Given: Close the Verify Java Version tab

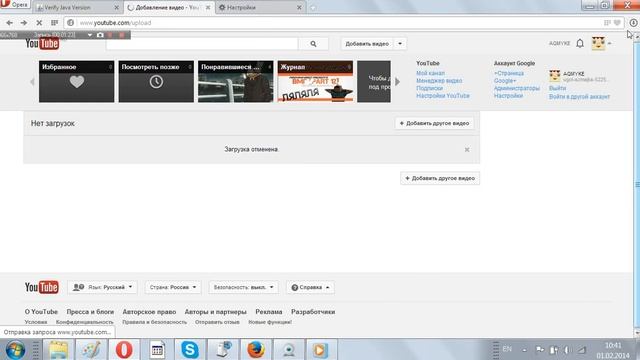Looking at the screenshot, I should tap(116, 7).
